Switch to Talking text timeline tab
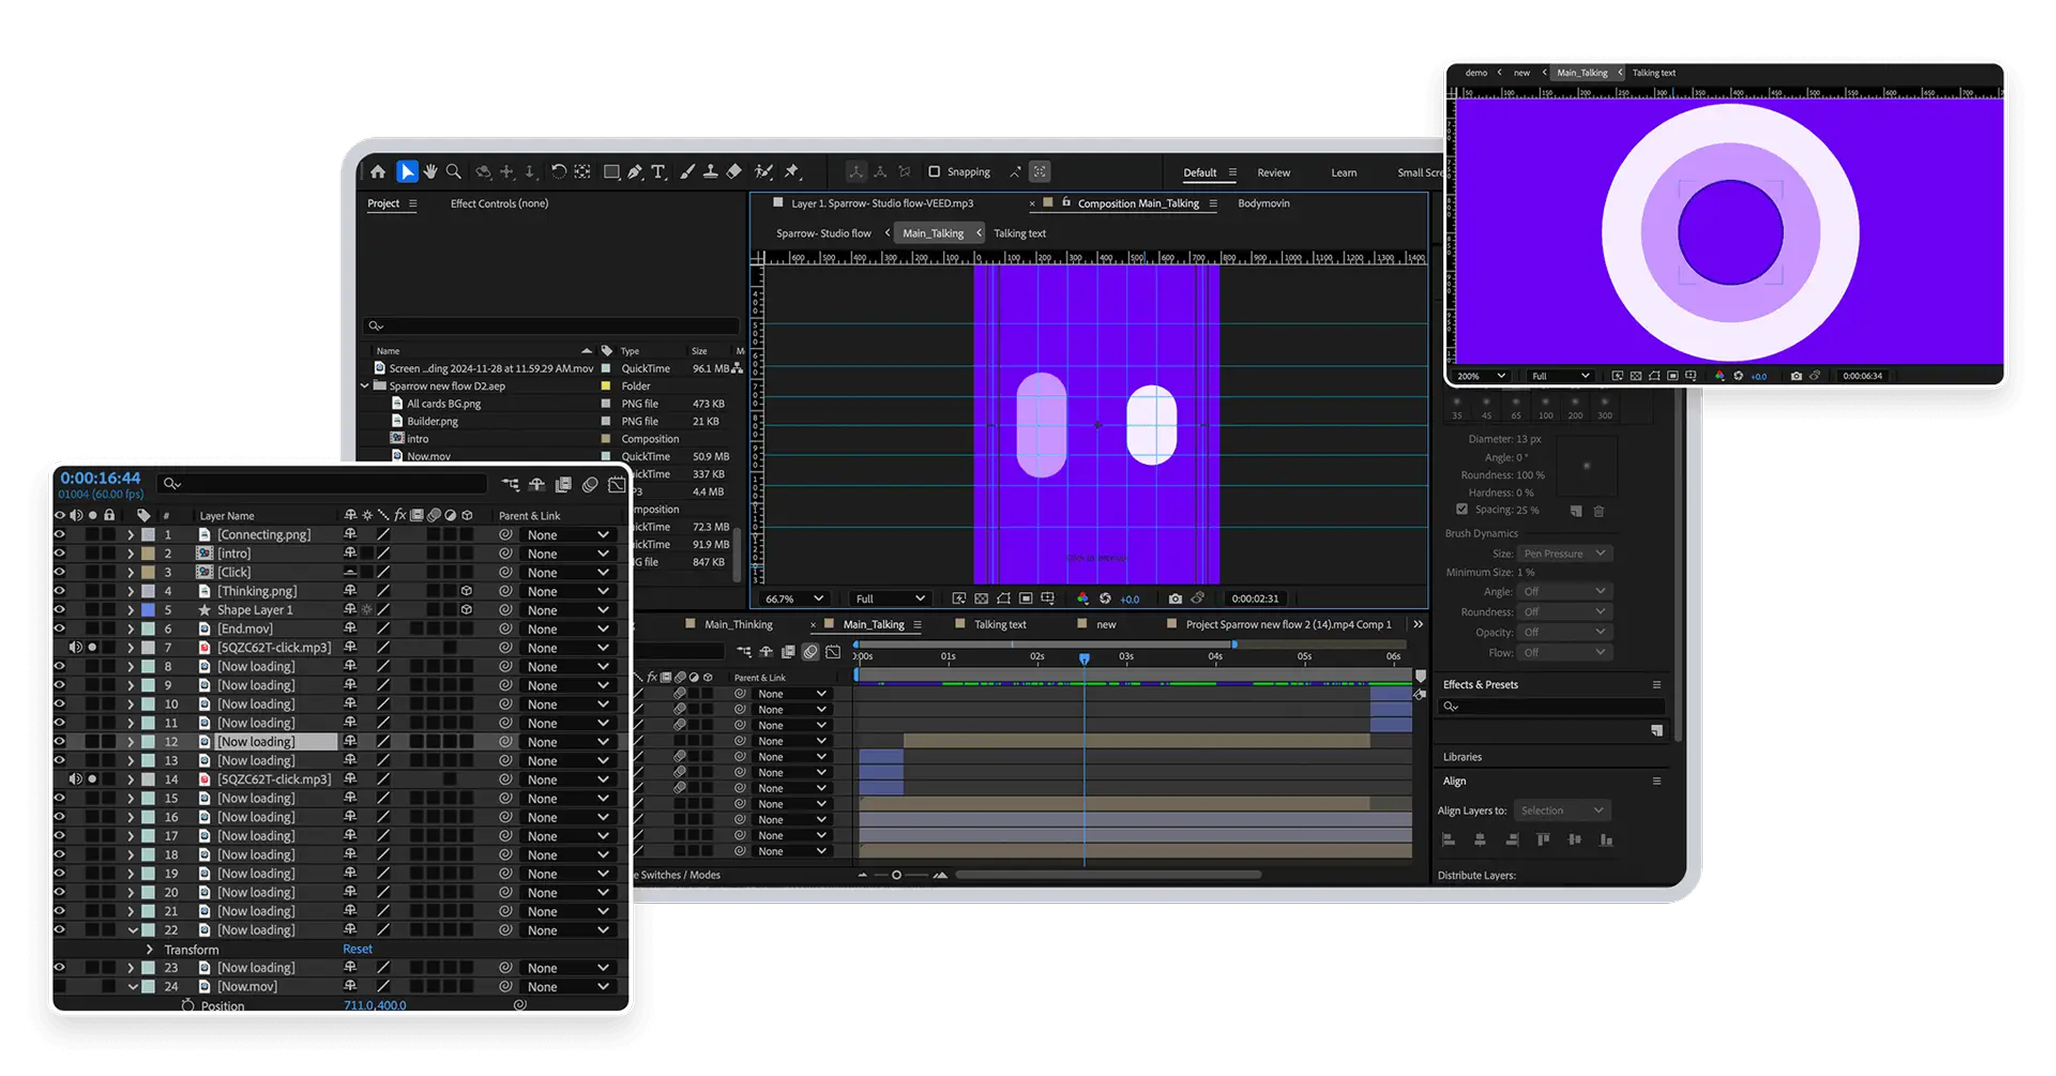This screenshot has width=2056, height=1076. pyautogui.click(x=1000, y=625)
